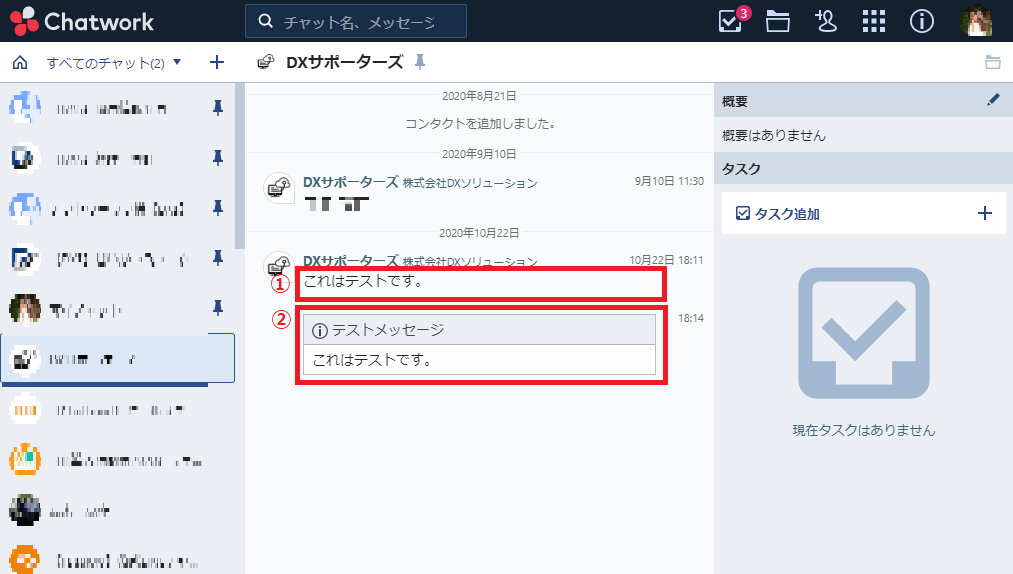
Task: Click the コンタクトを追加しました。 system message
Action: click(x=480, y=123)
